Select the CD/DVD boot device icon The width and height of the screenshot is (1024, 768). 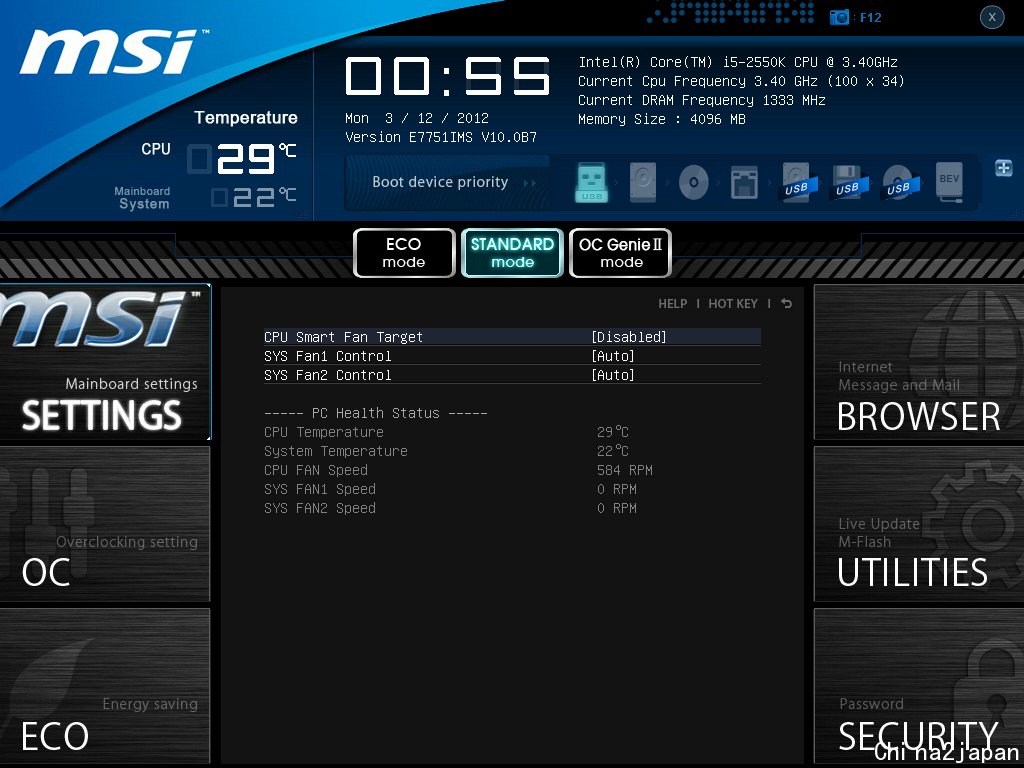(x=694, y=182)
